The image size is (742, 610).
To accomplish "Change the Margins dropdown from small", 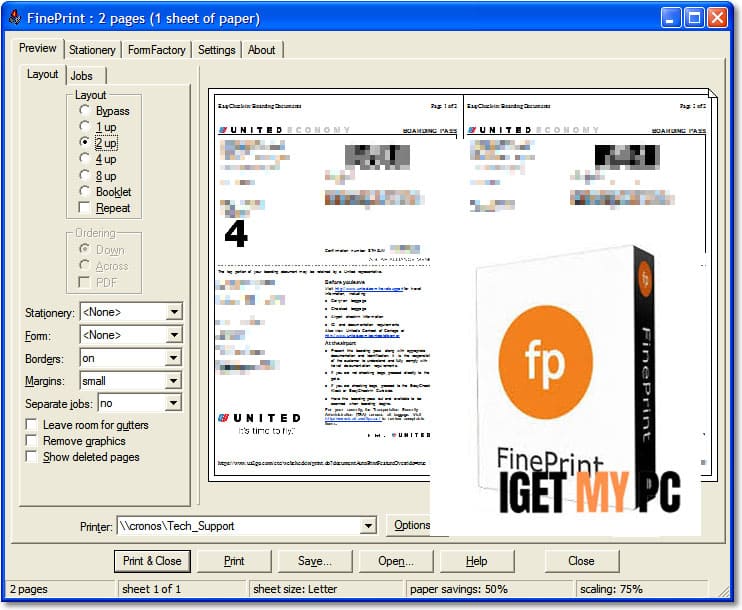I will pyautogui.click(x=174, y=380).
